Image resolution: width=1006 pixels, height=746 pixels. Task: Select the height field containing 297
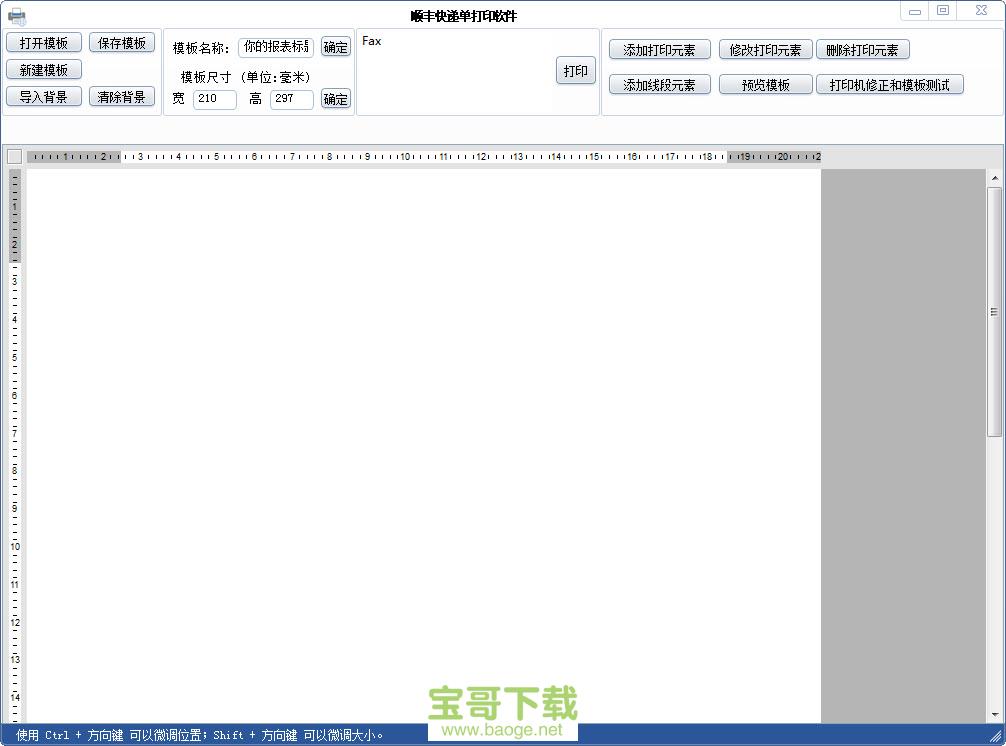coord(291,98)
